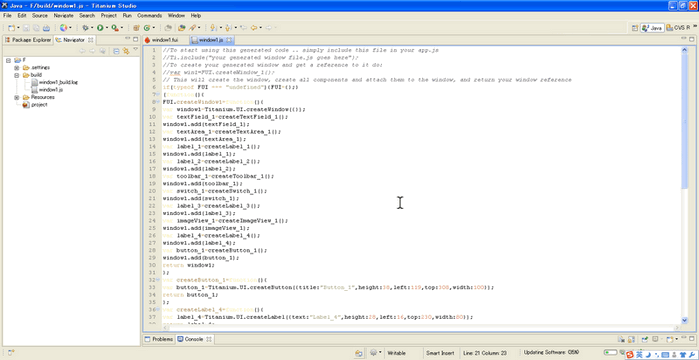Open the New wizard dropdown arrow
Viewport: 699px width, 360px height.
click(x=18, y=28)
